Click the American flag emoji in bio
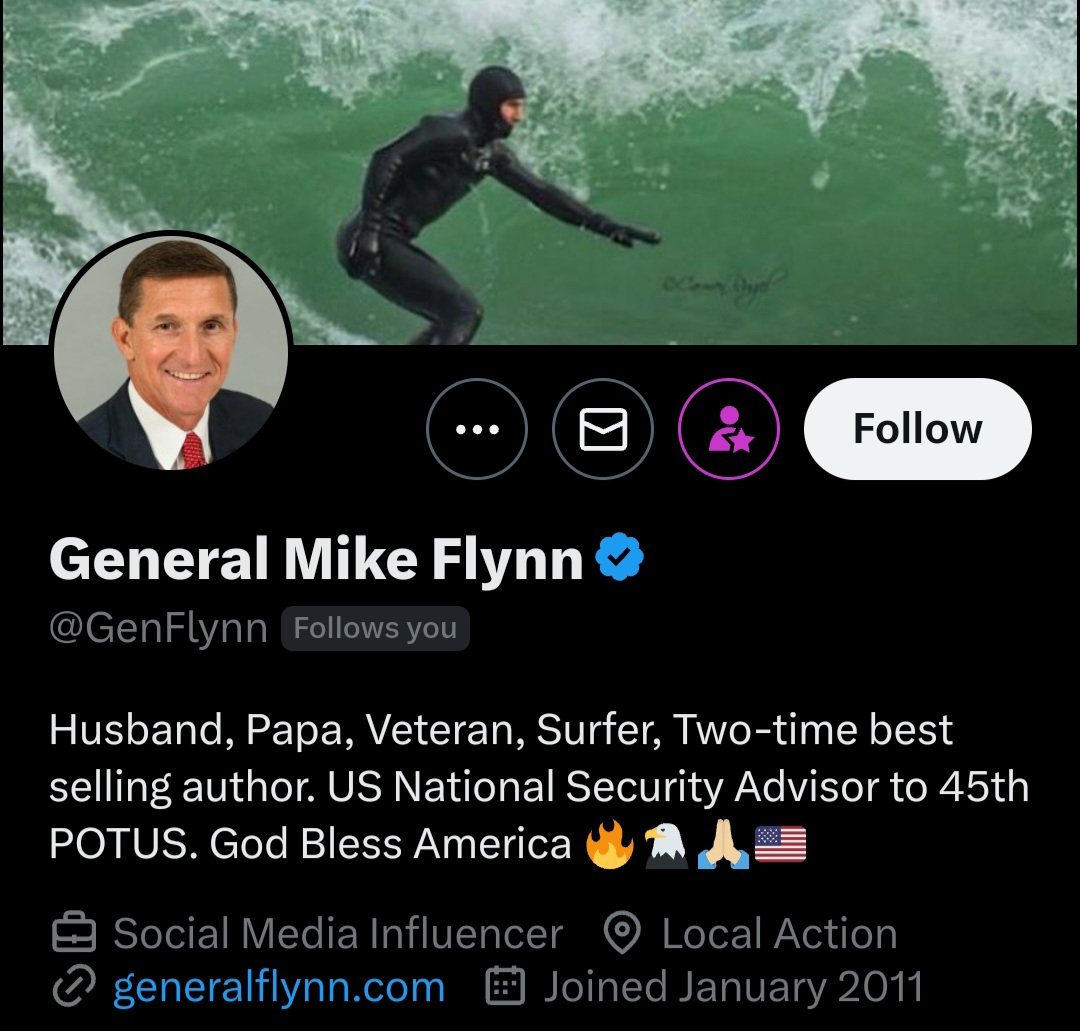Screen dimensions: 1080x1031 click(780, 845)
